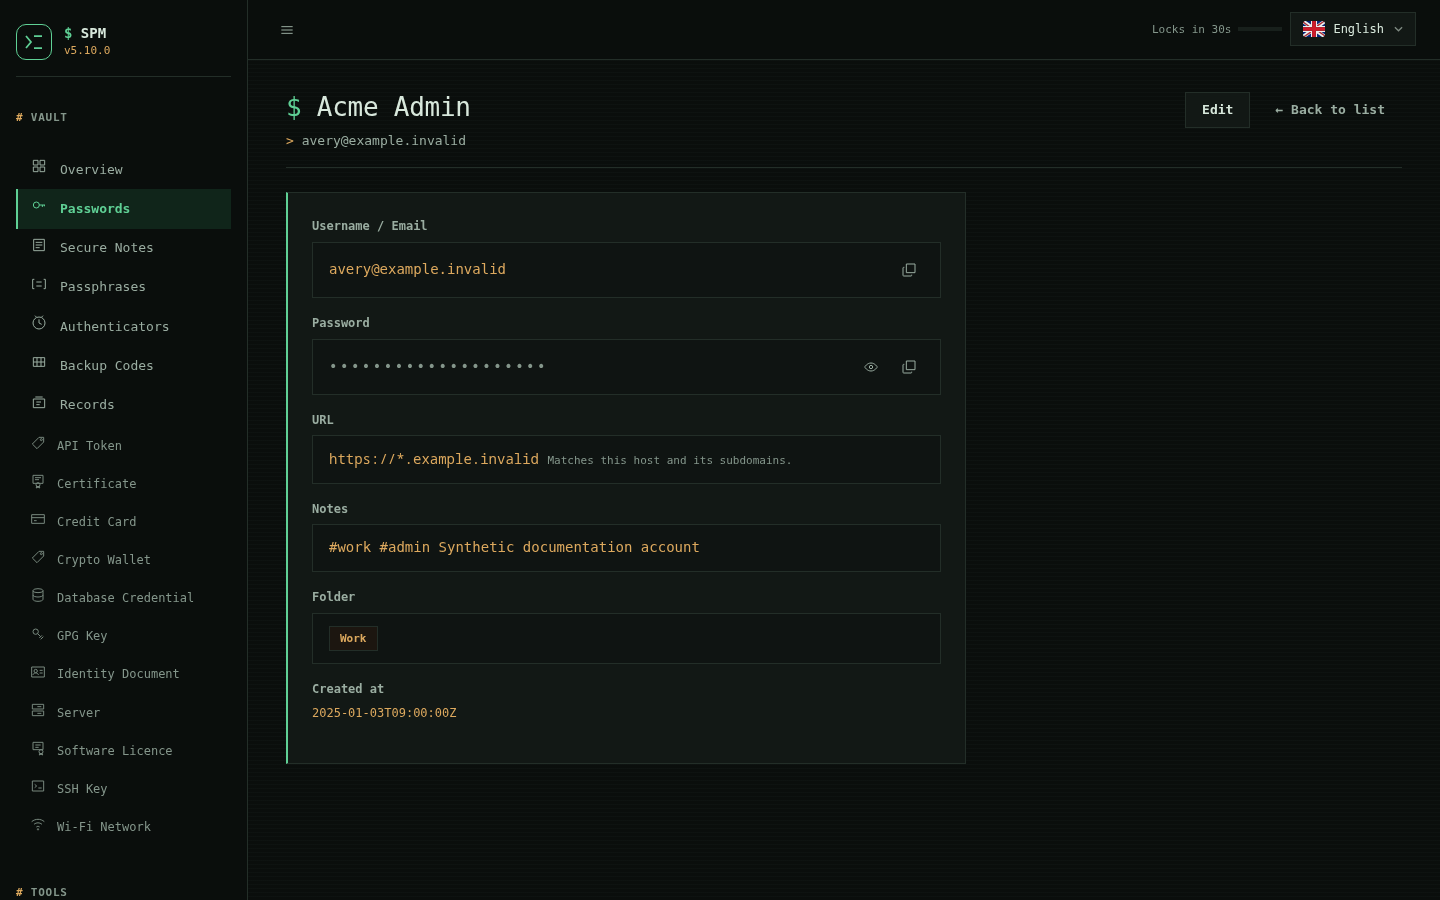Click the Passwords key icon
The height and width of the screenshot is (900, 1440).
pos(39,205)
